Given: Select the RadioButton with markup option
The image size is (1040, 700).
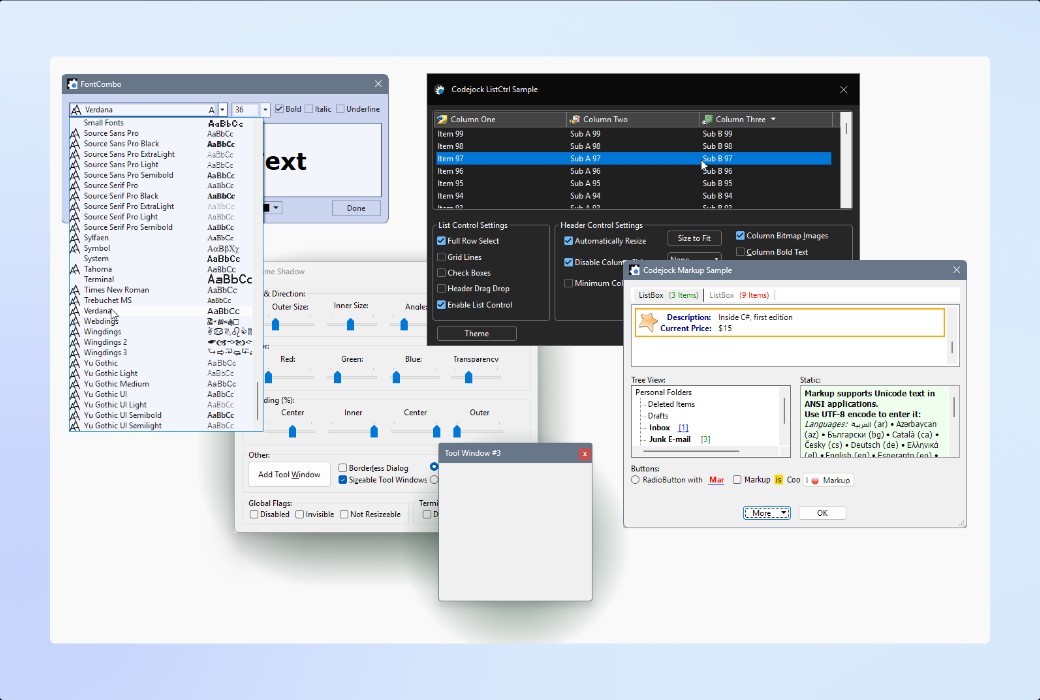Looking at the screenshot, I should coord(635,480).
